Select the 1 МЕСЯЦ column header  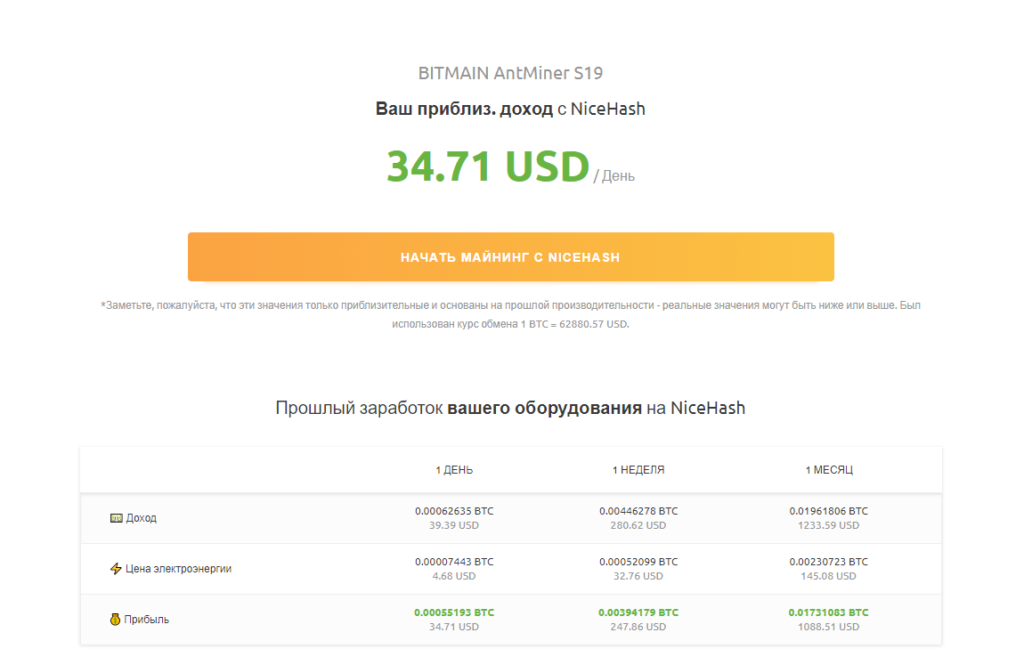pyautogui.click(x=828, y=470)
